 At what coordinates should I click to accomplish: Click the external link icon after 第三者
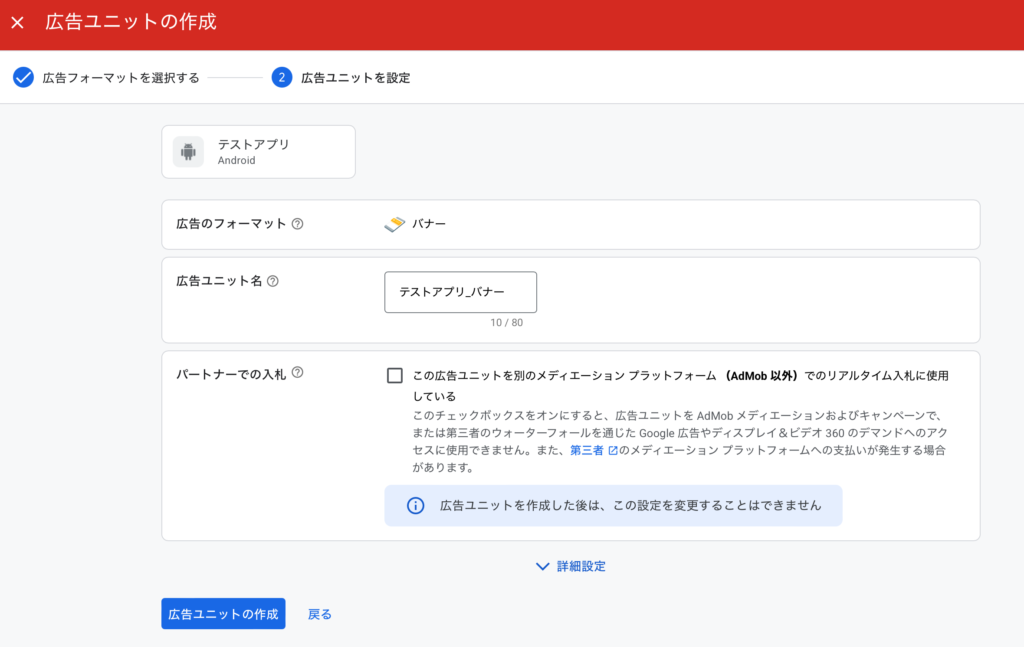click(x=613, y=451)
